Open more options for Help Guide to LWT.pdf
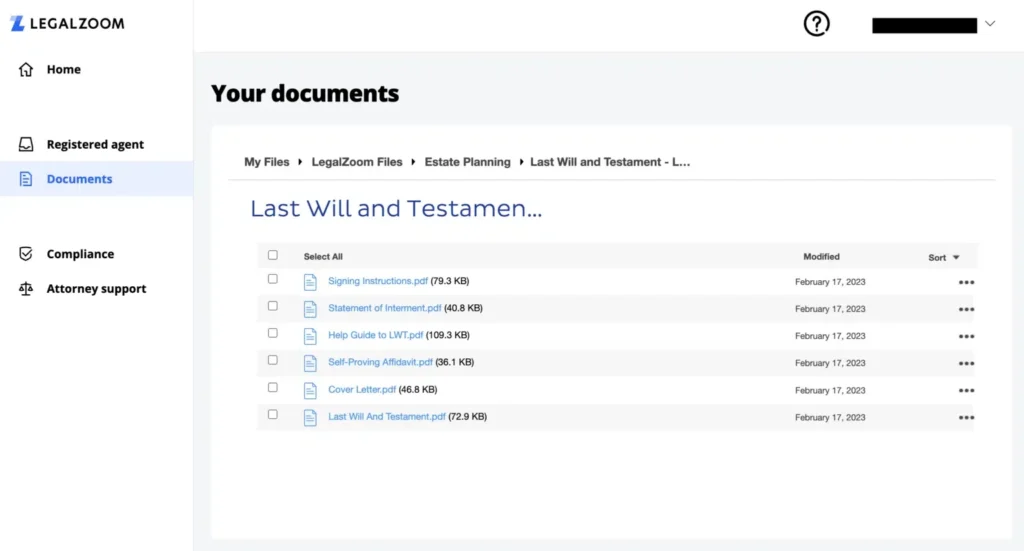Screen dimensions: 1024x551 967,337
